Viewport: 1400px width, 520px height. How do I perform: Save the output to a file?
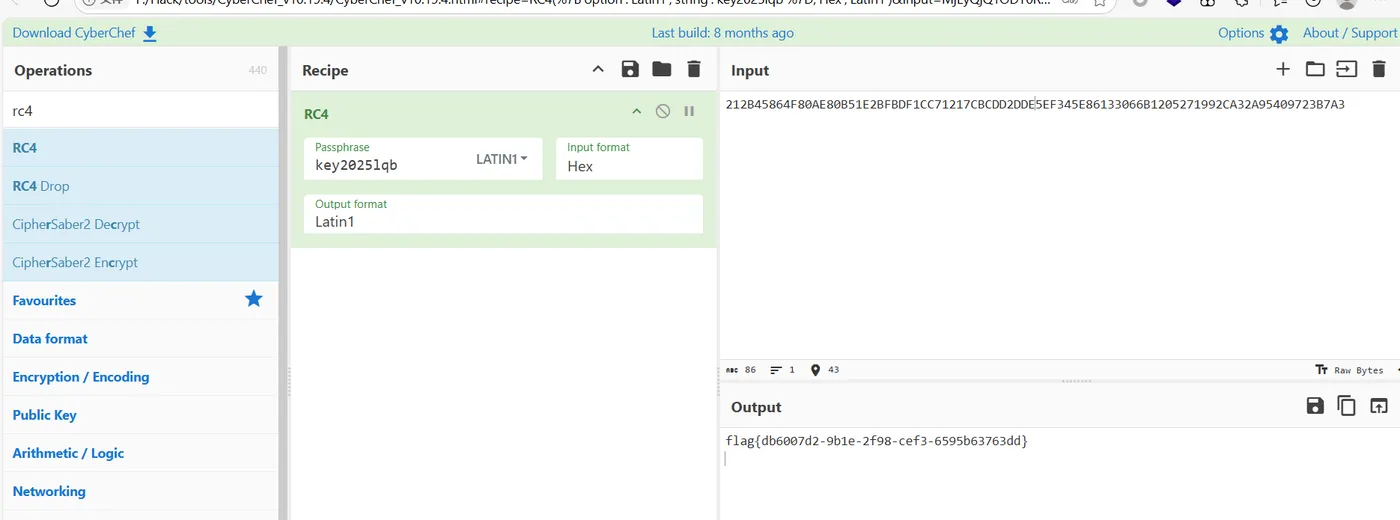pos(1315,405)
